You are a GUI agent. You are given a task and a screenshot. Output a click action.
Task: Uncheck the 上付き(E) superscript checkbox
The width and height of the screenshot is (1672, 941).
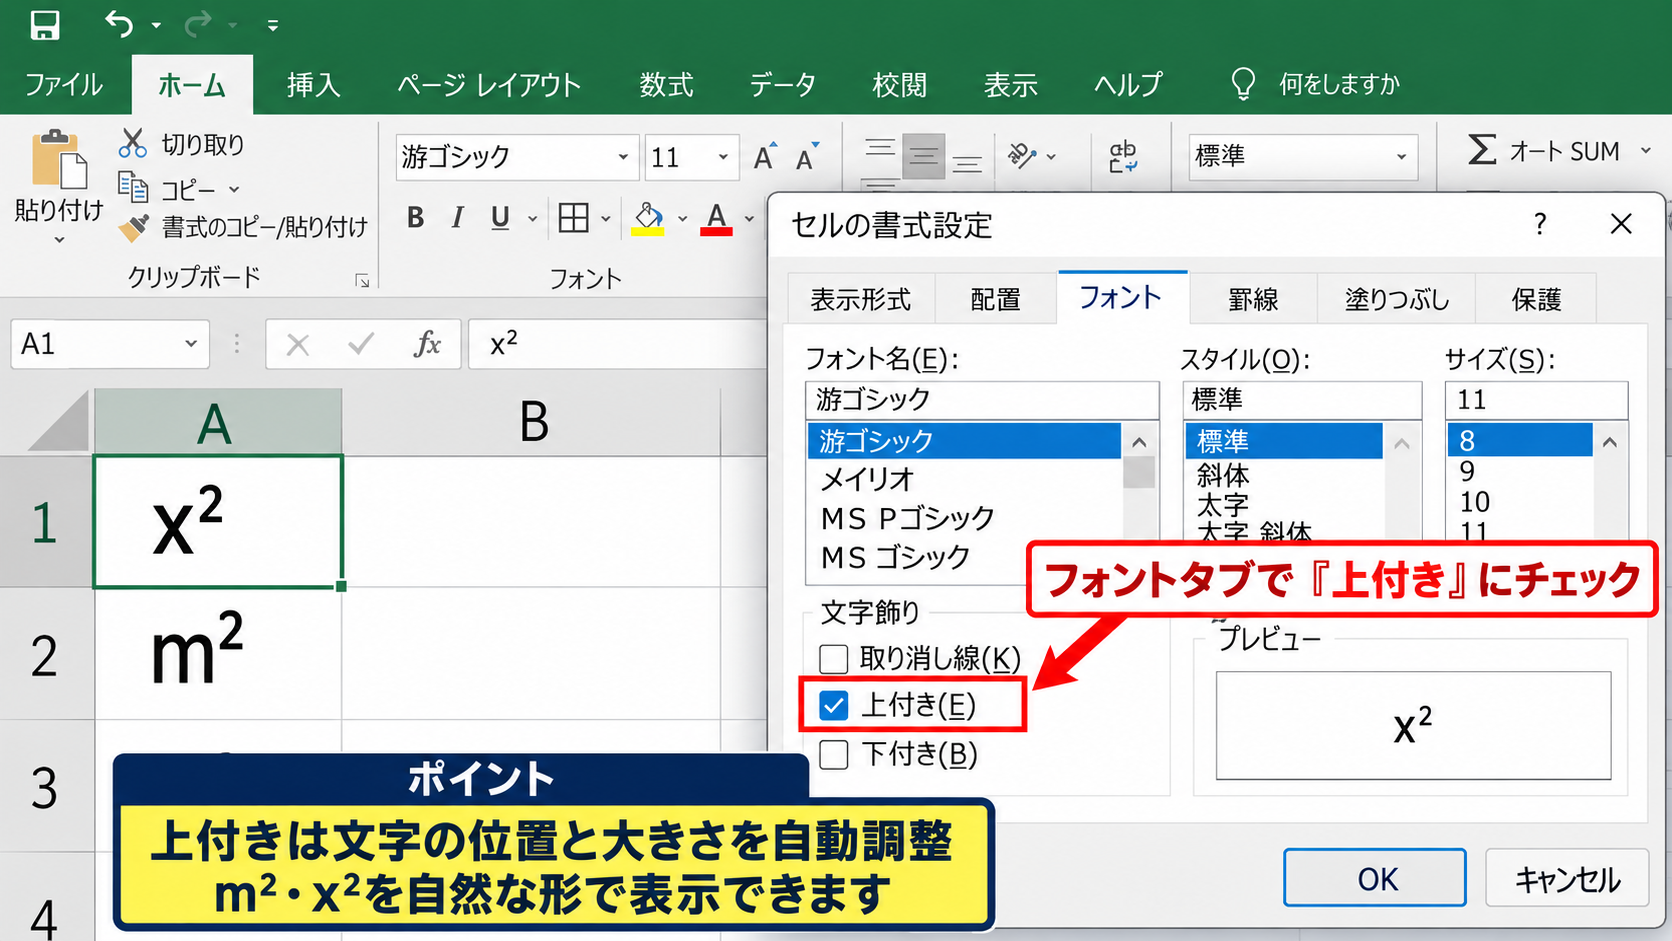click(834, 706)
